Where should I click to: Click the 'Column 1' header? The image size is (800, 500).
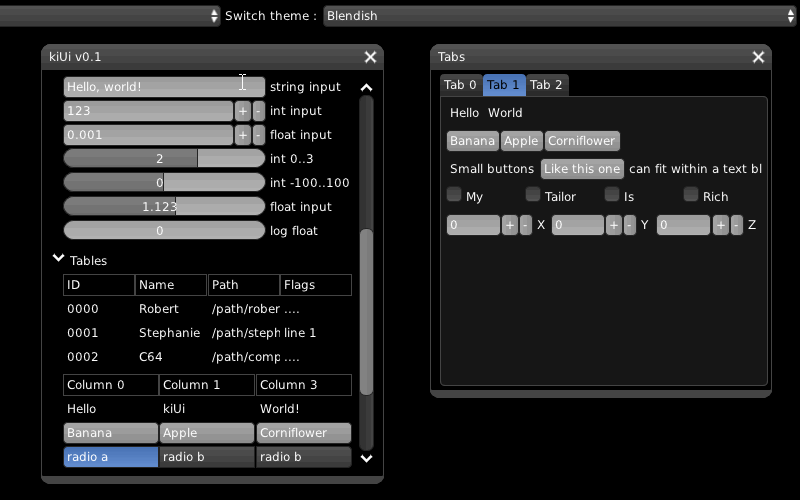[x=207, y=385]
